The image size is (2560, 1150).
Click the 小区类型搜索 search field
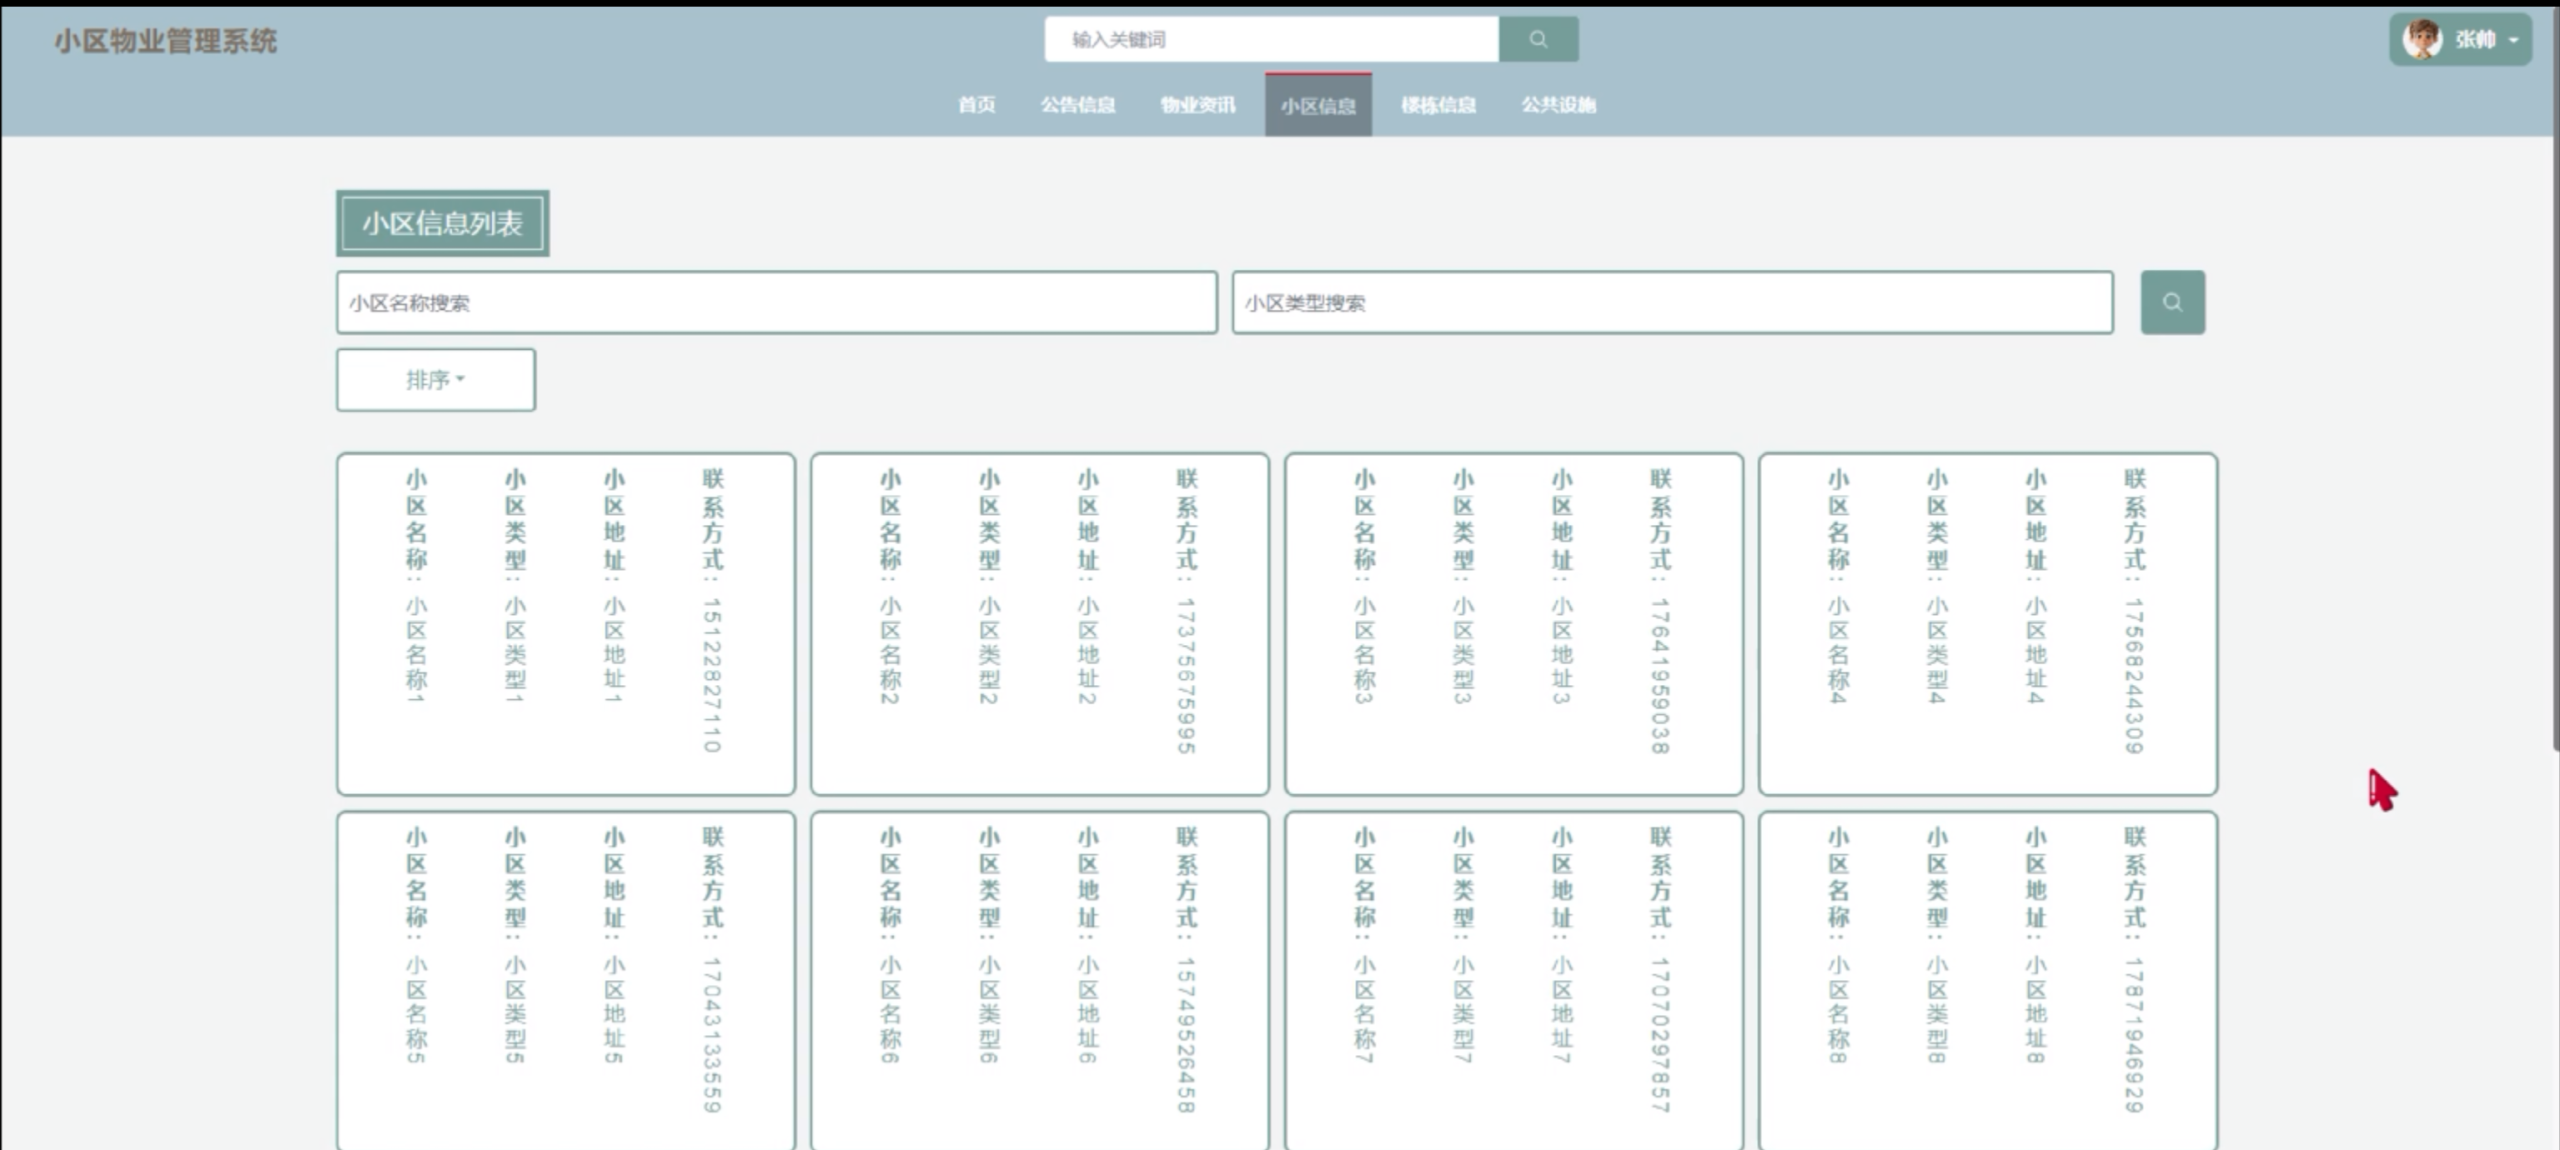click(1672, 302)
